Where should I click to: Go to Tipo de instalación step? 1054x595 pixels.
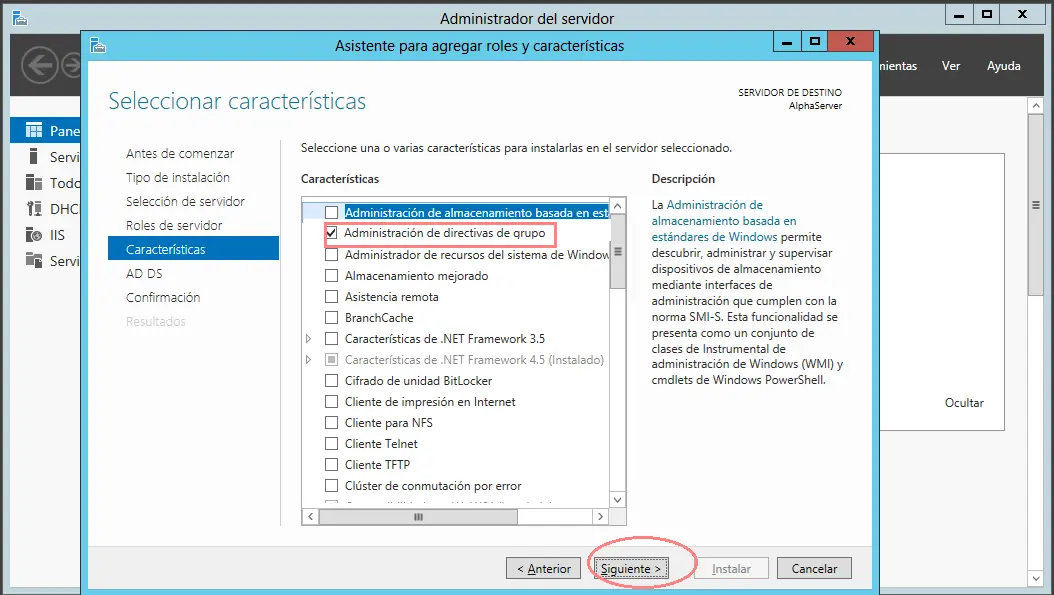177,177
